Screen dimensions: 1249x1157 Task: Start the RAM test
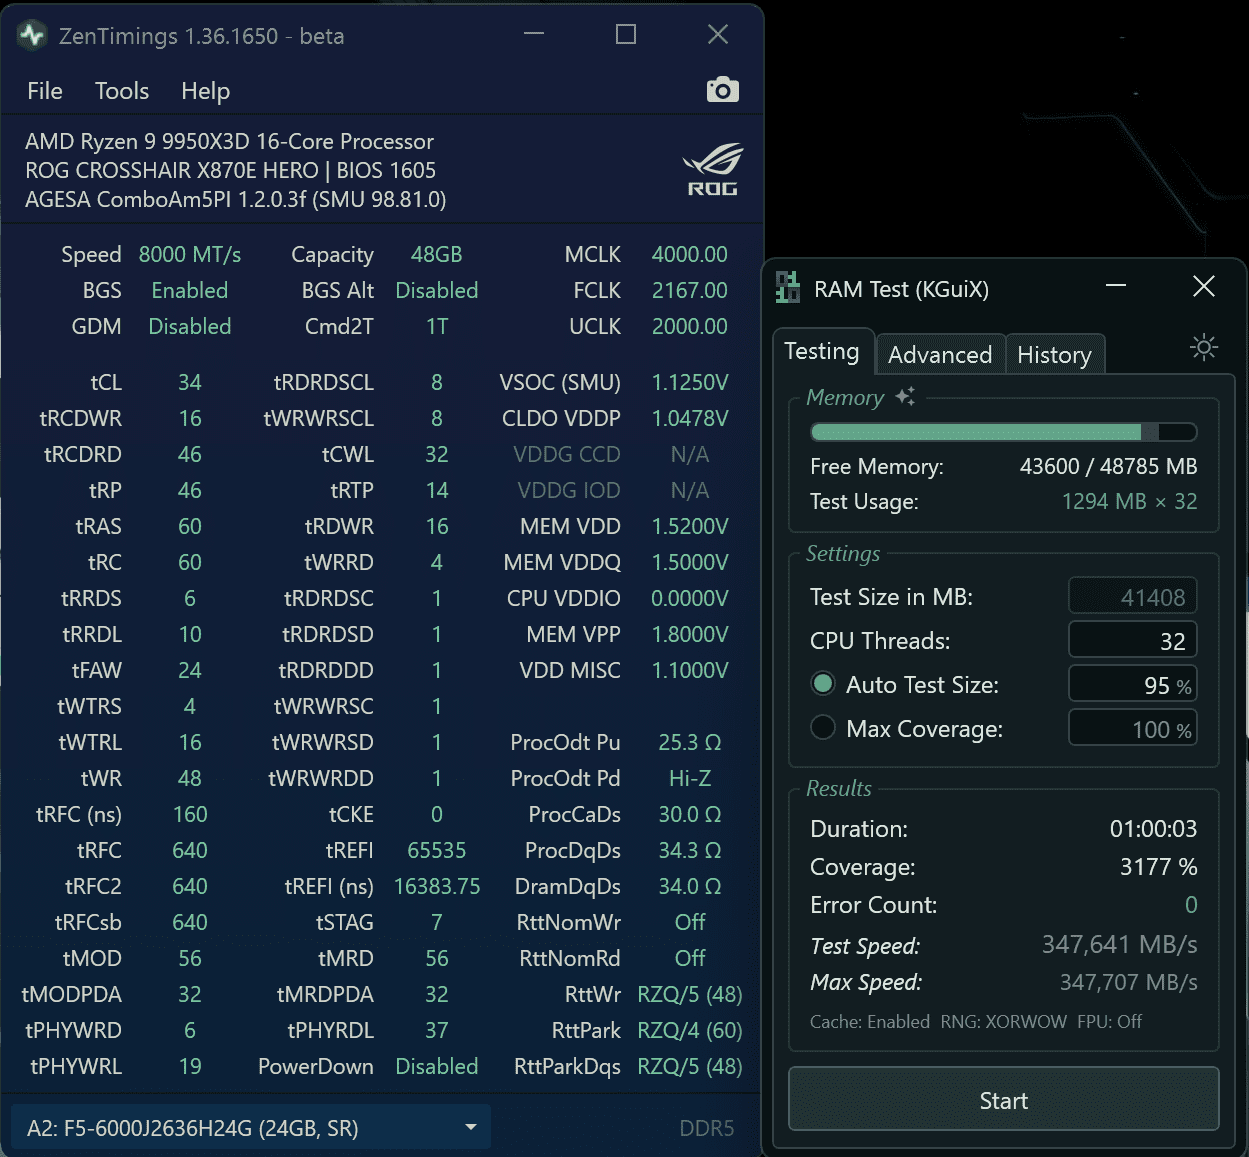pos(1003,1100)
